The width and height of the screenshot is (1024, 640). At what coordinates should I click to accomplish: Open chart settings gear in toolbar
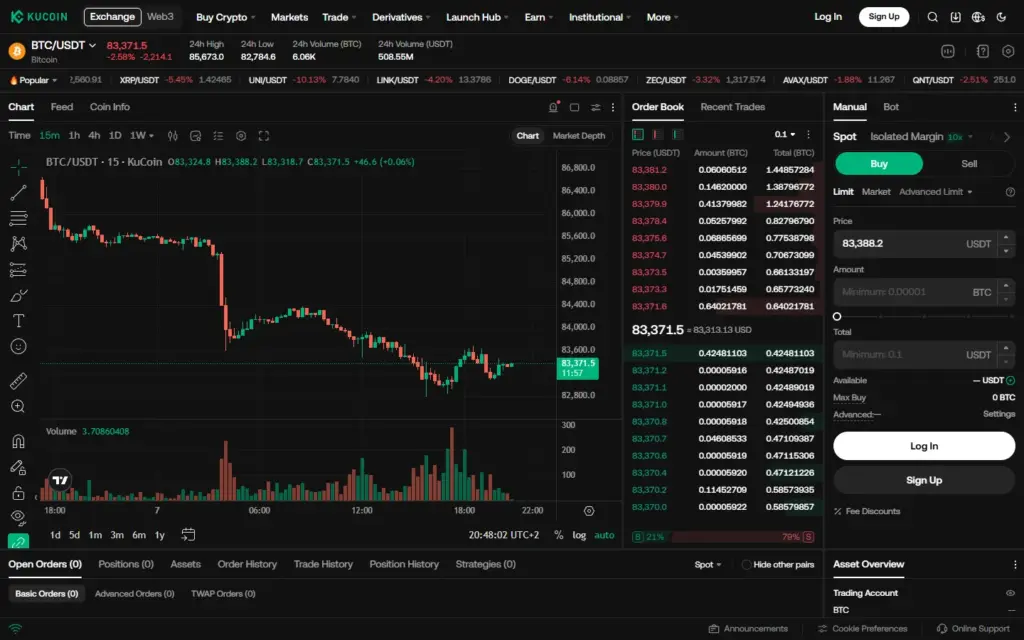[241, 136]
